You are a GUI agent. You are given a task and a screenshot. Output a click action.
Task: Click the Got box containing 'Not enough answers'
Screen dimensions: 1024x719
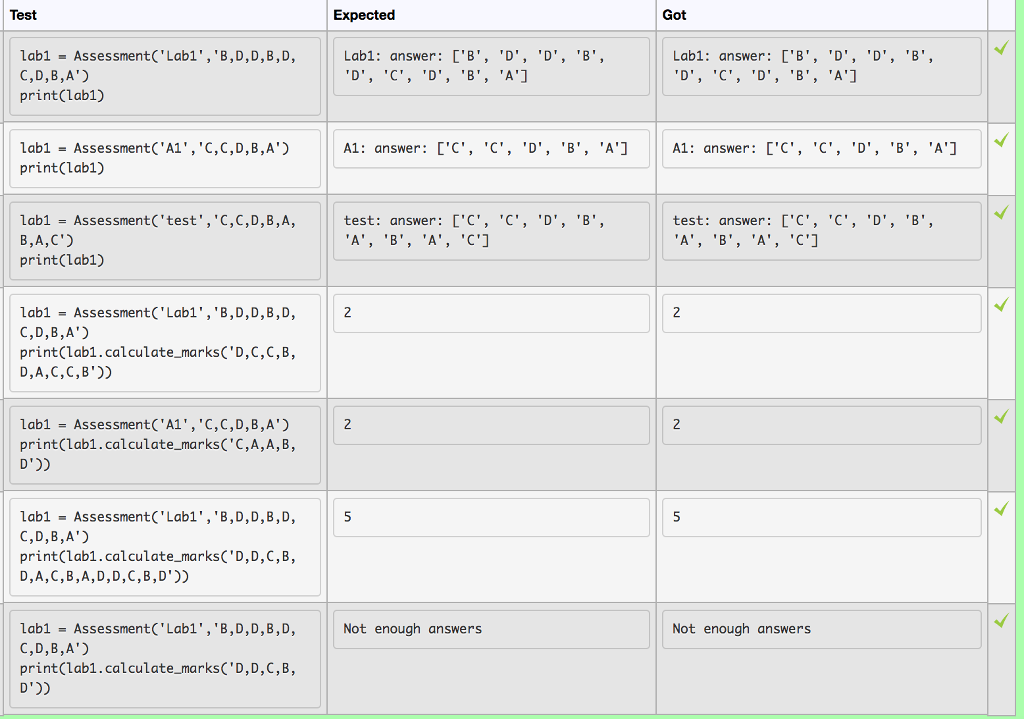coord(822,630)
